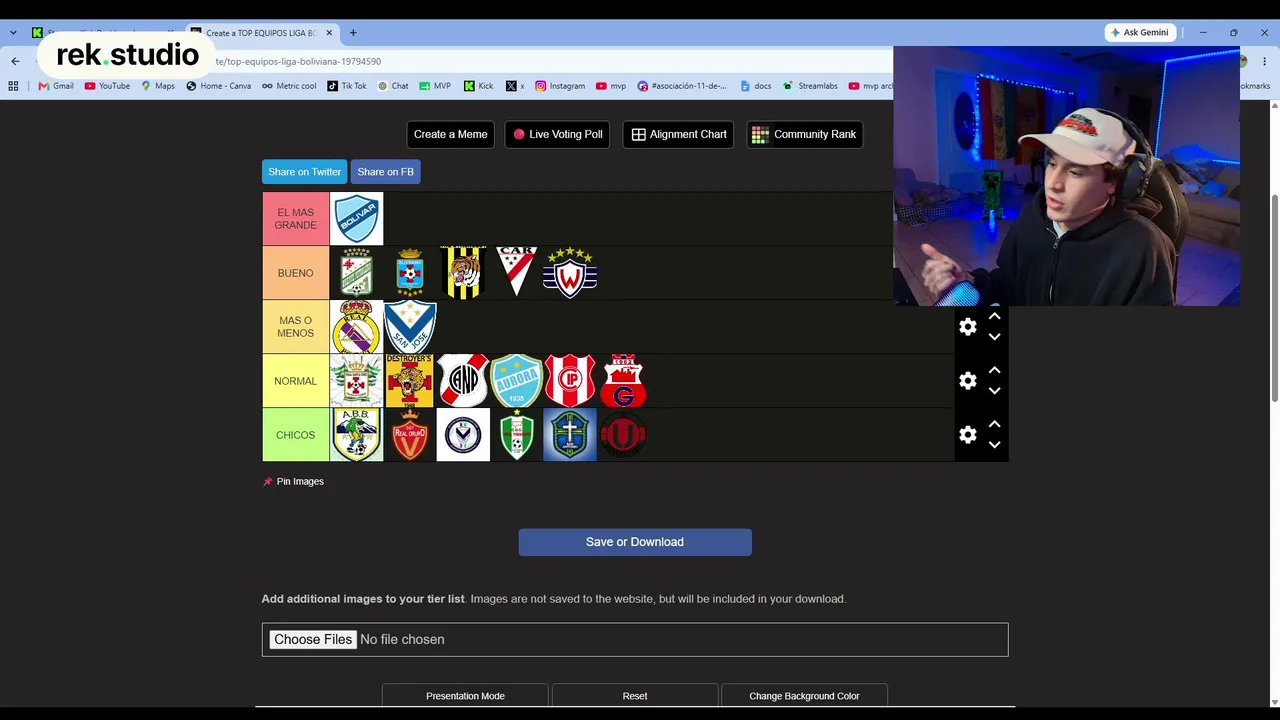Viewport: 1280px width, 720px height.
Task: Open the YouTube bookmark
Action: point(107,86)
